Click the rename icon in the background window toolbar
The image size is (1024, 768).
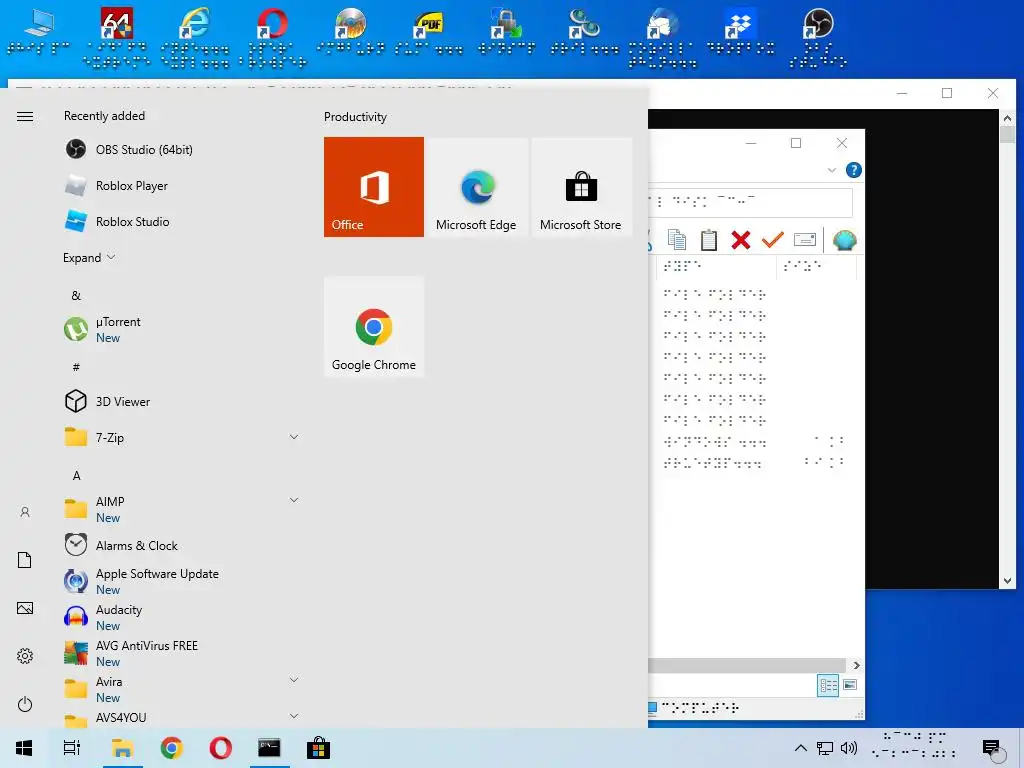pos(805,240)
